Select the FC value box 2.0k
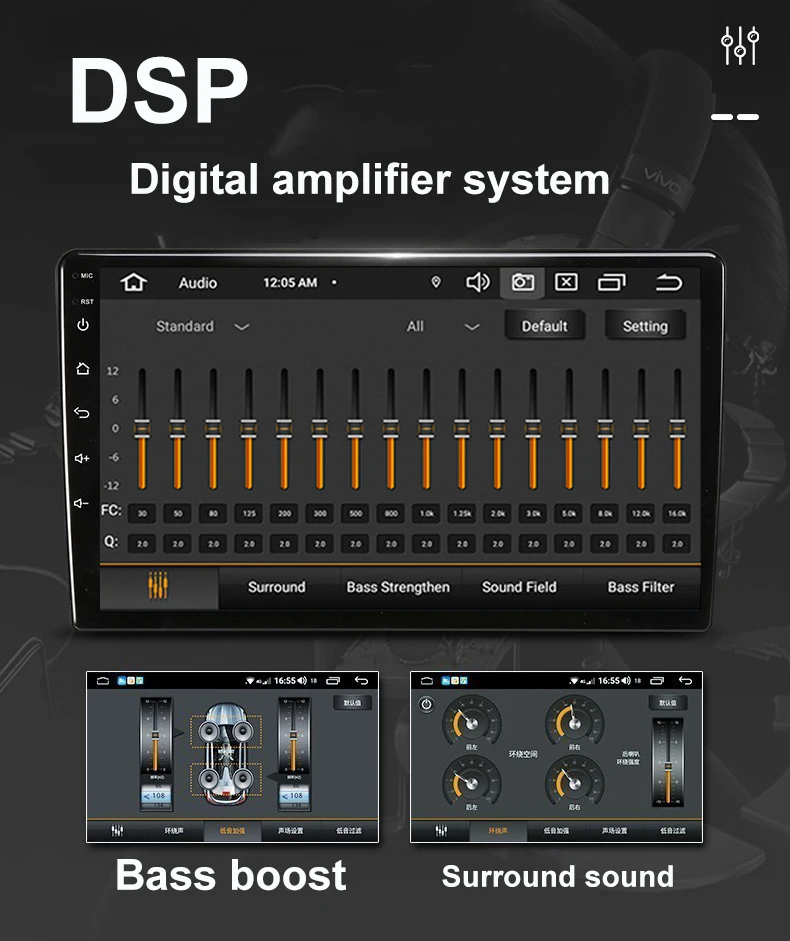The image size is (790, 941). (x=498, y=513)
